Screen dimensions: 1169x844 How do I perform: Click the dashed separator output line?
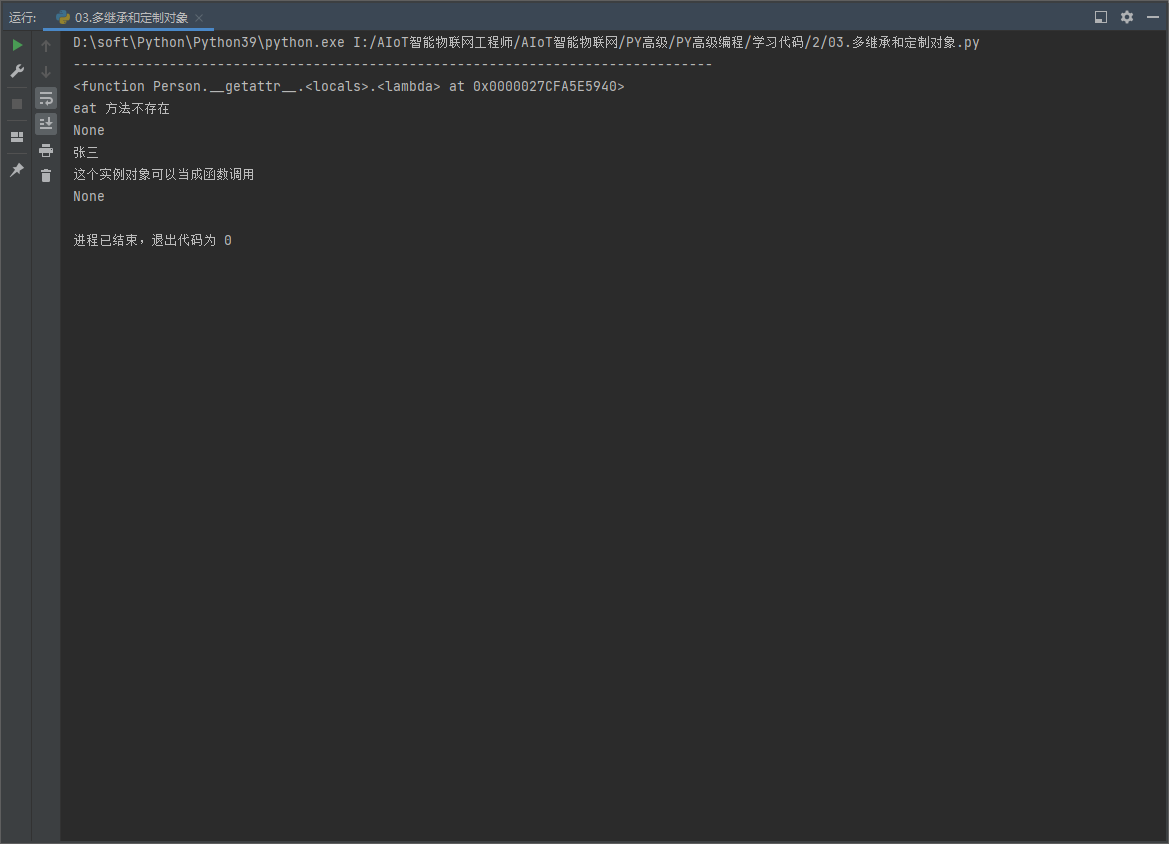point(393,65)
